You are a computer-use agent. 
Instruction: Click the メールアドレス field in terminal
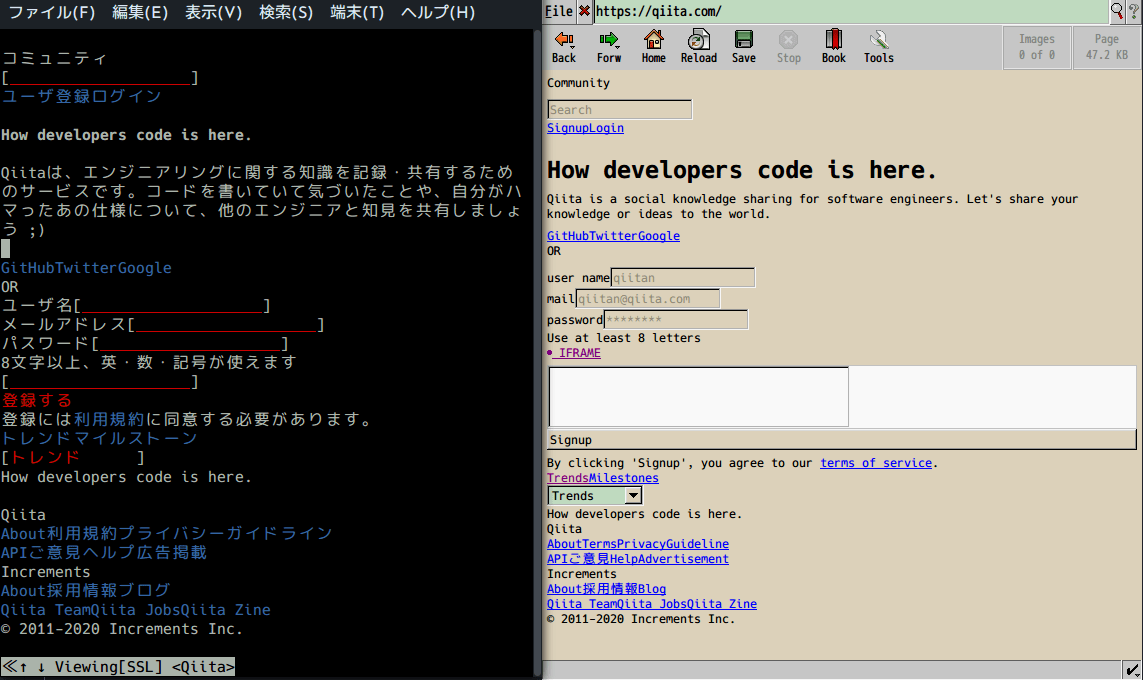tap(227, 324)
